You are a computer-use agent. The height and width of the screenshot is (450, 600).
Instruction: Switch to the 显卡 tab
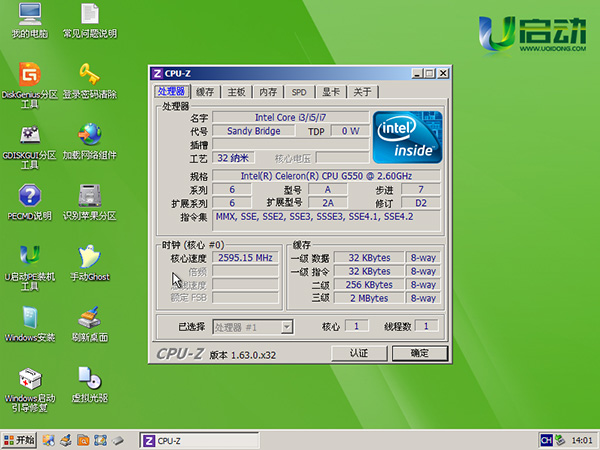click(331, 92)
